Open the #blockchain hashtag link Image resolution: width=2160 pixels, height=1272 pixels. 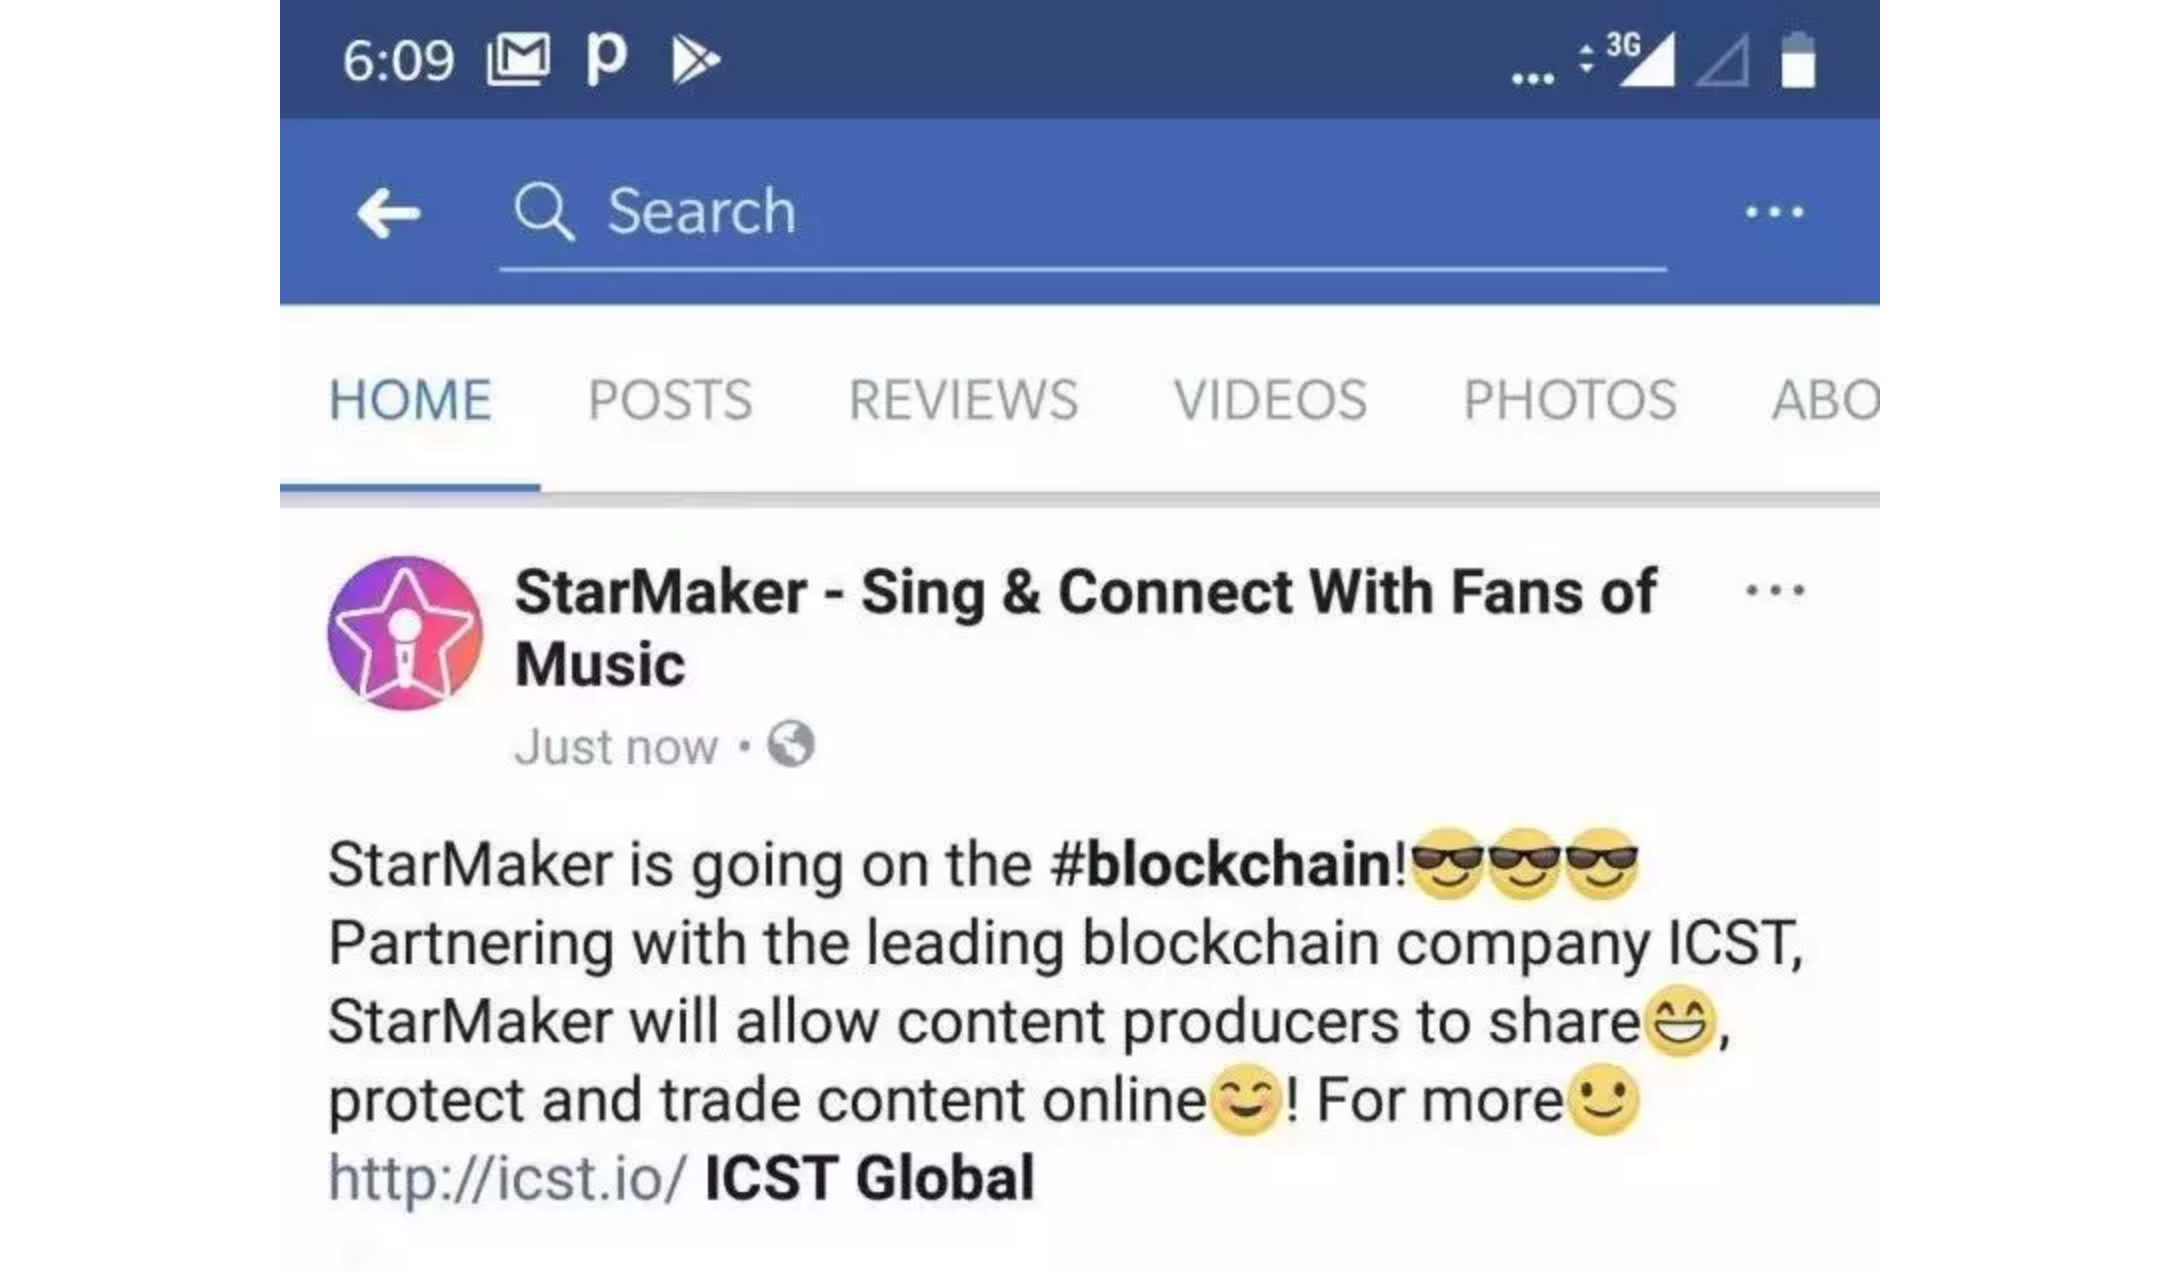pyautogui.click(x=1220, y=864)
